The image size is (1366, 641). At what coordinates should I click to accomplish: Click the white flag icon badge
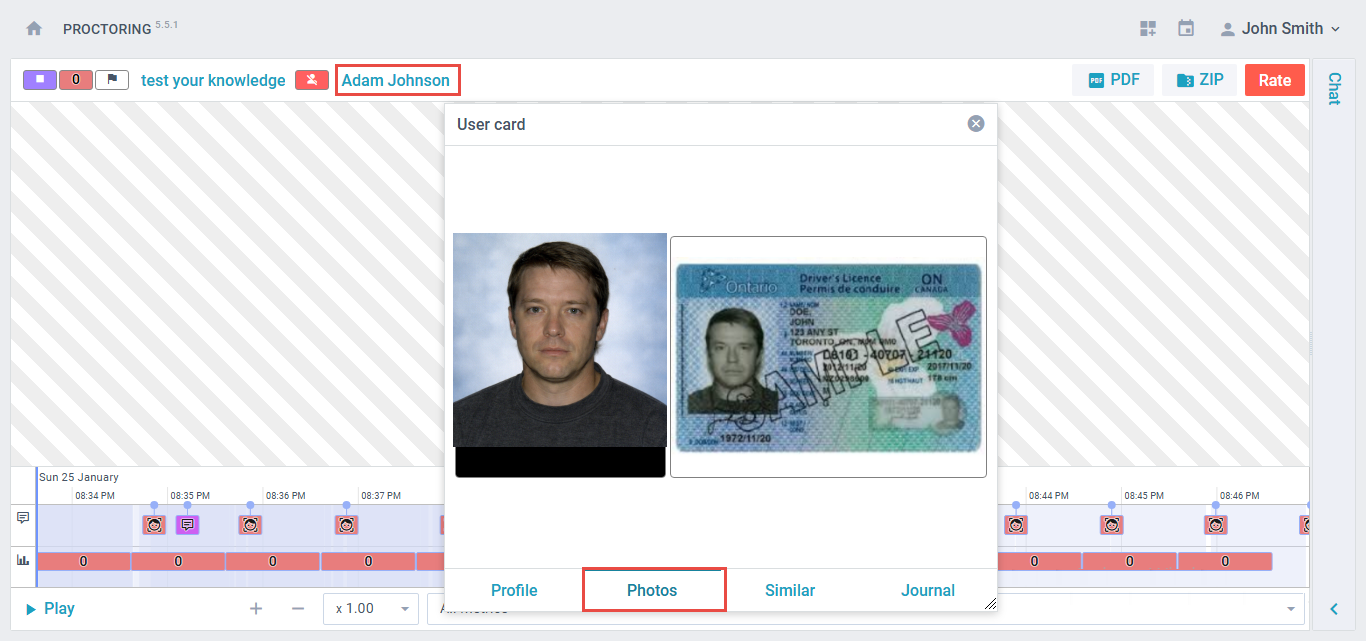[x=112, y=80]
